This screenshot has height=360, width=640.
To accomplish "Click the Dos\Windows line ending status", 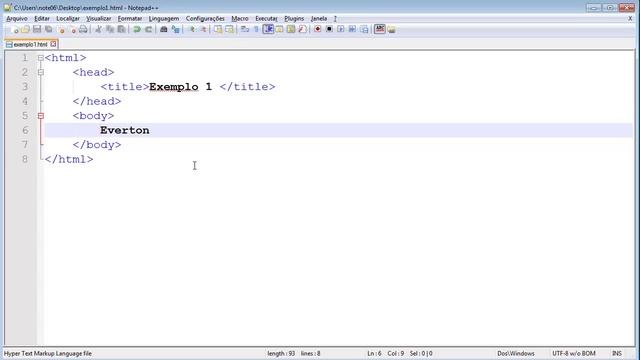I will (x=516, y=353).
